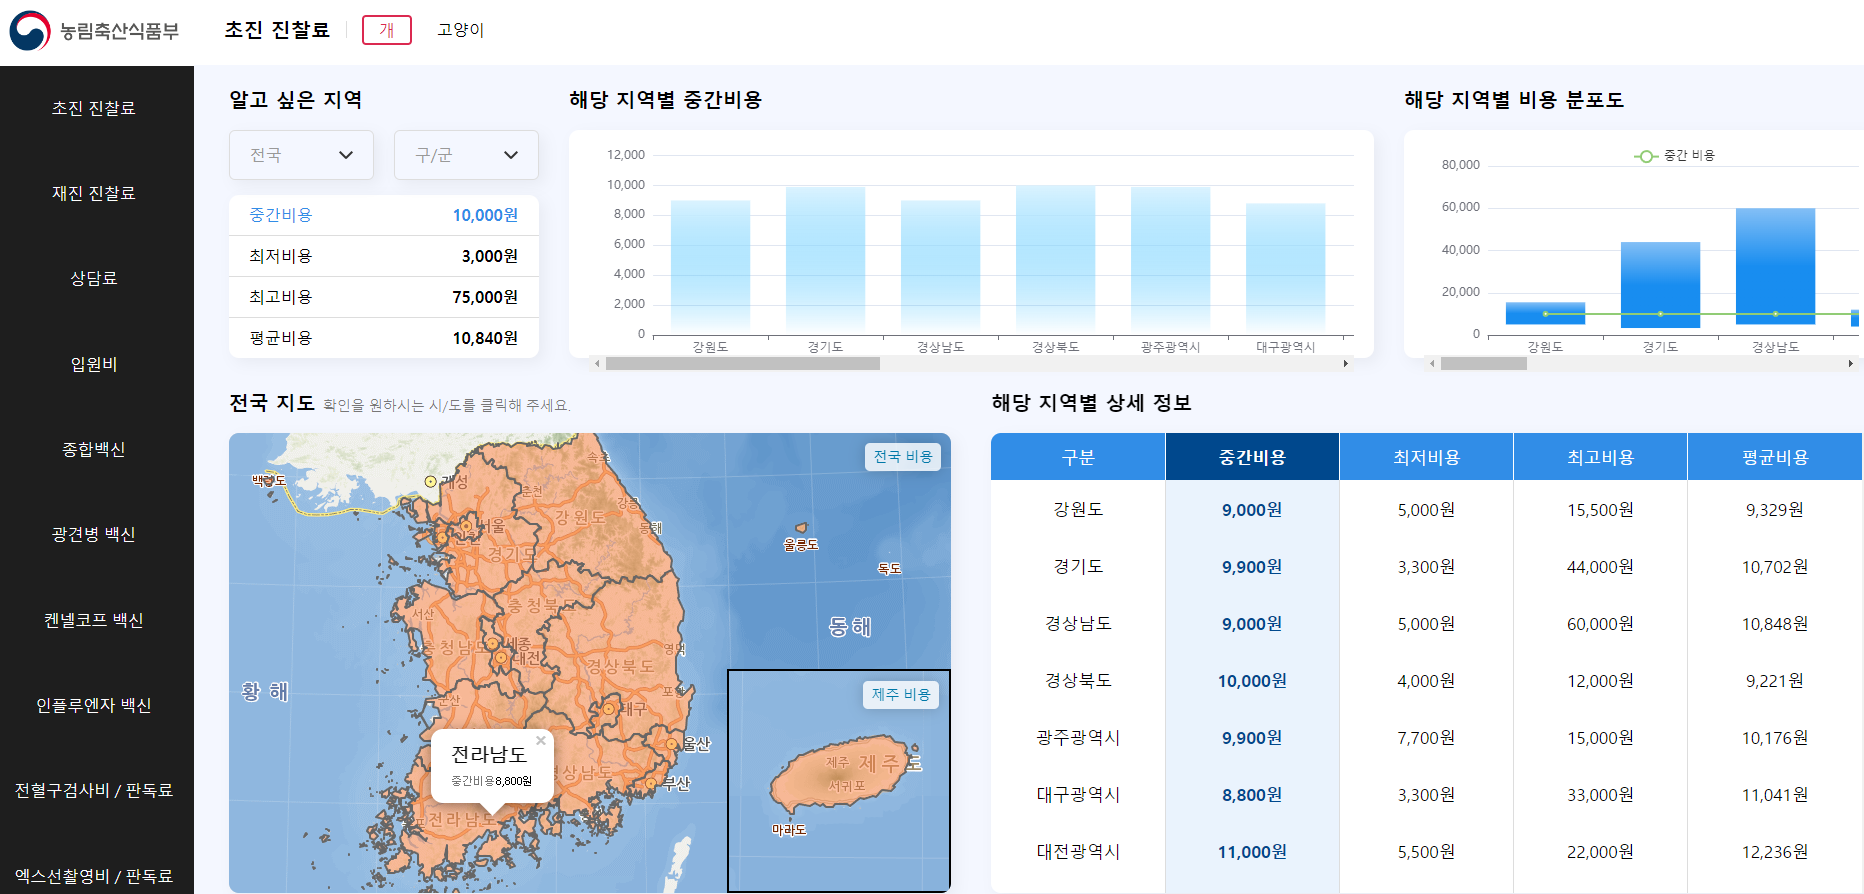The height and width of the screenshot is (894, 1864).
Task: Click the 전국 비용 map button
Action: (903, 457)
